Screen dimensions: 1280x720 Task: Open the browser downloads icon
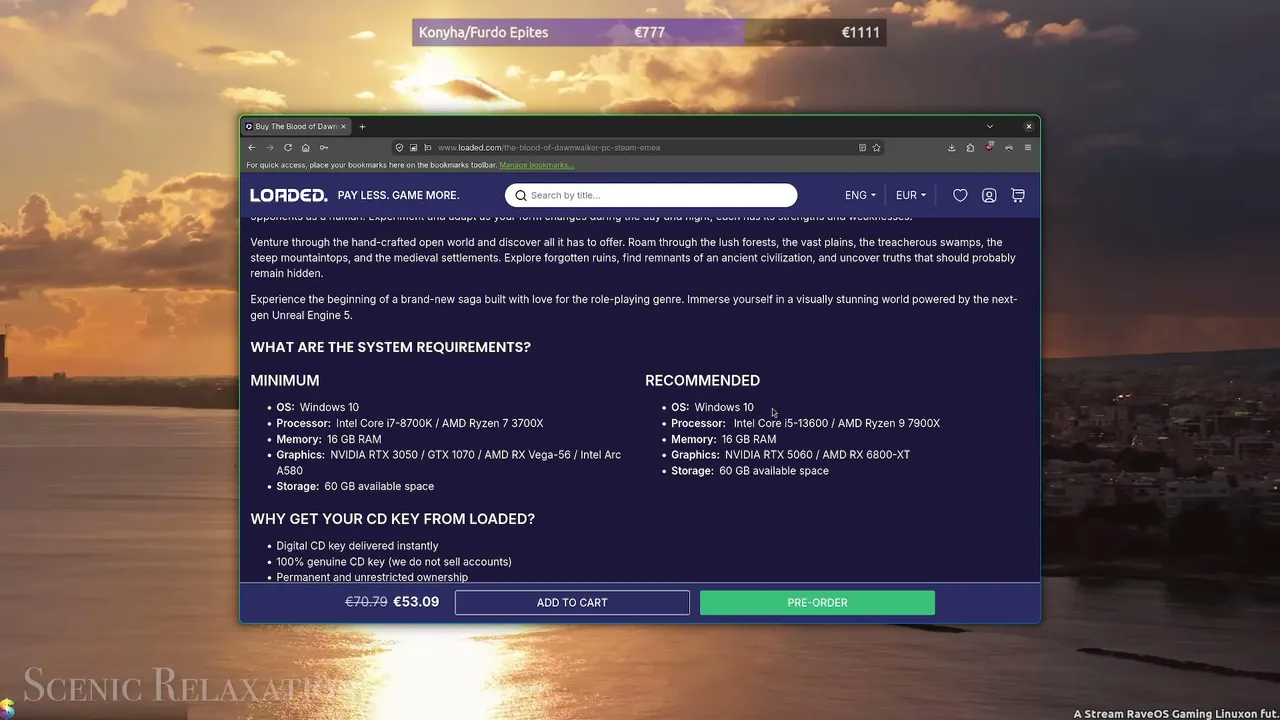point(951,147)
